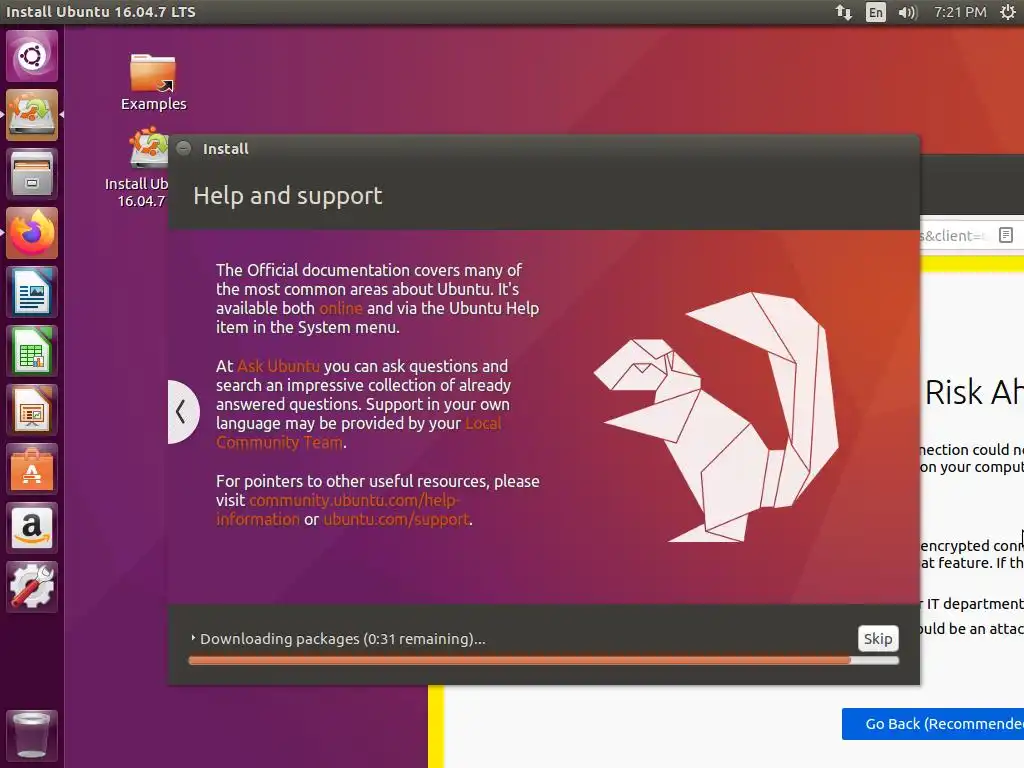
Task: Click the Ubiquity installer launcher icon
Action: 31,115
